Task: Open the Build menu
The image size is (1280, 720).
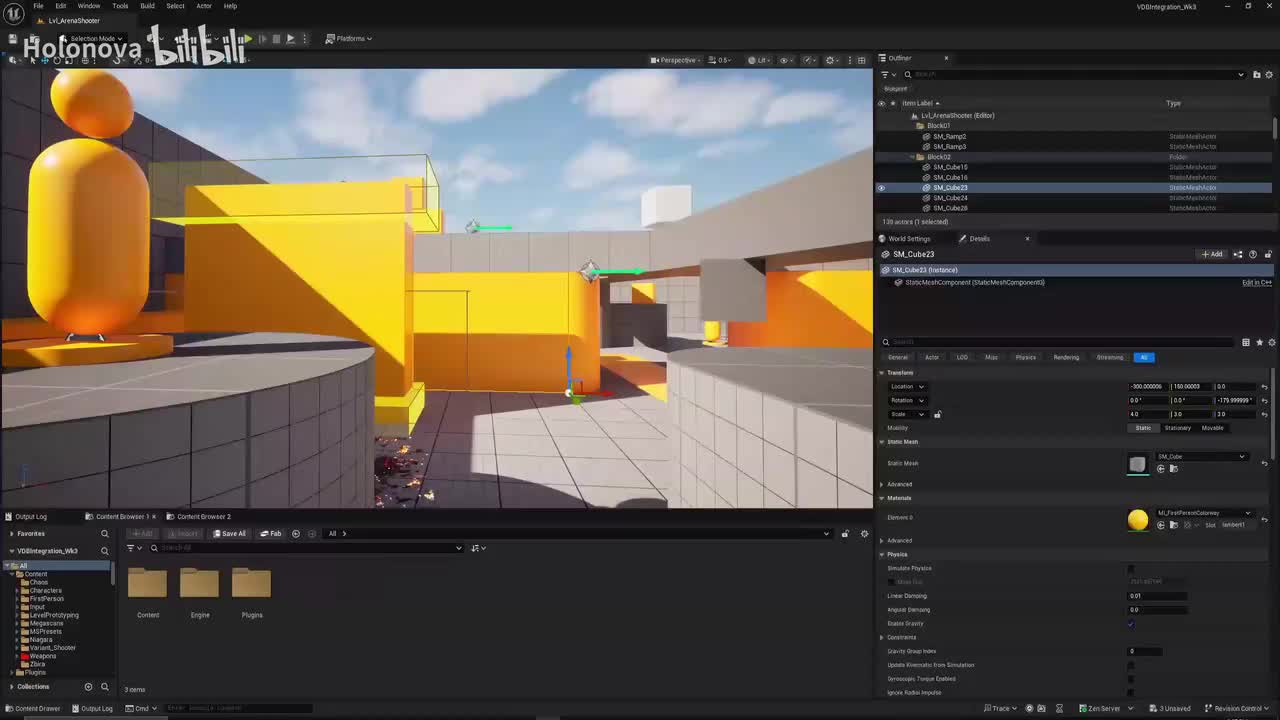Action: (147, 6)
